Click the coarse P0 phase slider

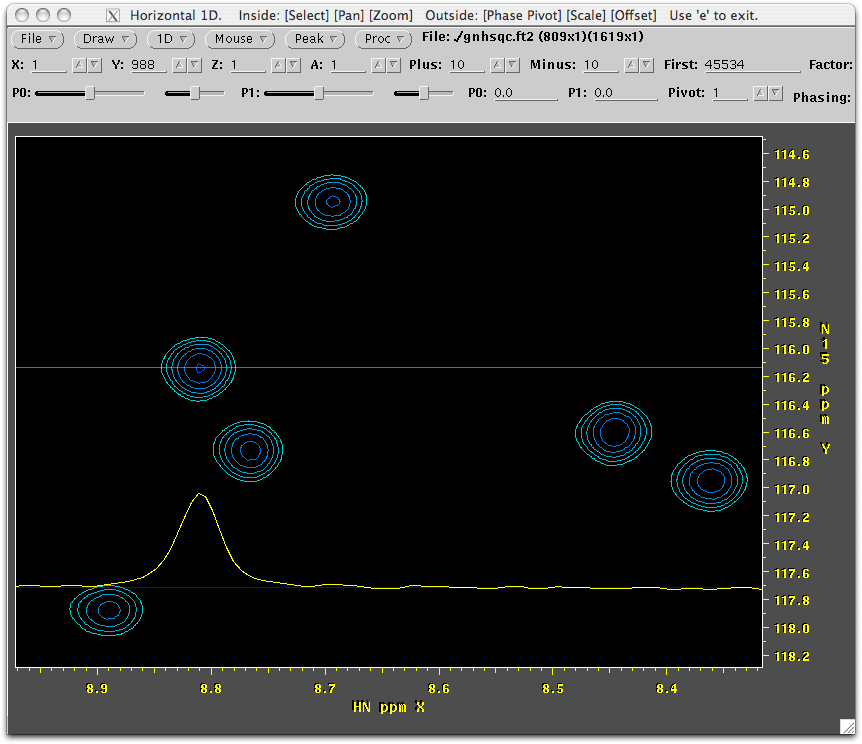click(90, 93)
